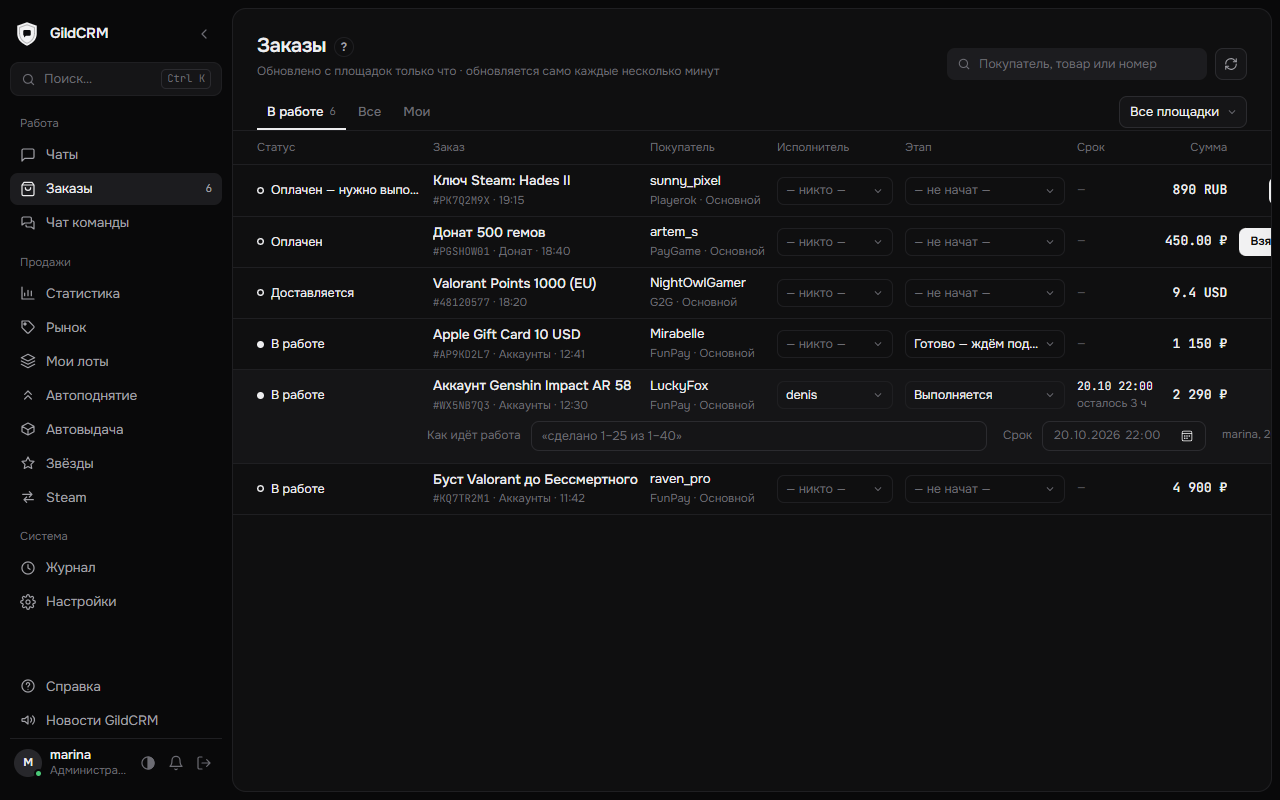Open the Журнал page
Image resolution: width=1280 pixels, height=800 pixels.
(116, 568)
